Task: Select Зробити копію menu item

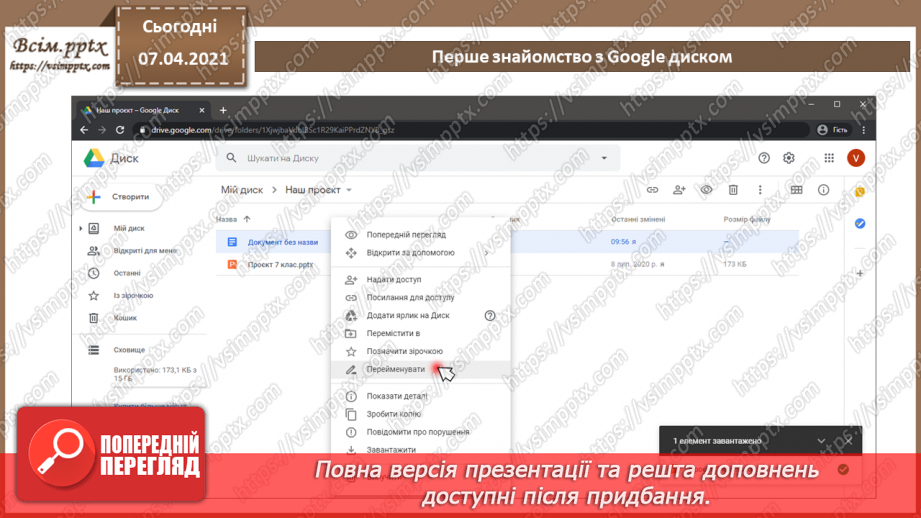Action: tap(421, 414)
